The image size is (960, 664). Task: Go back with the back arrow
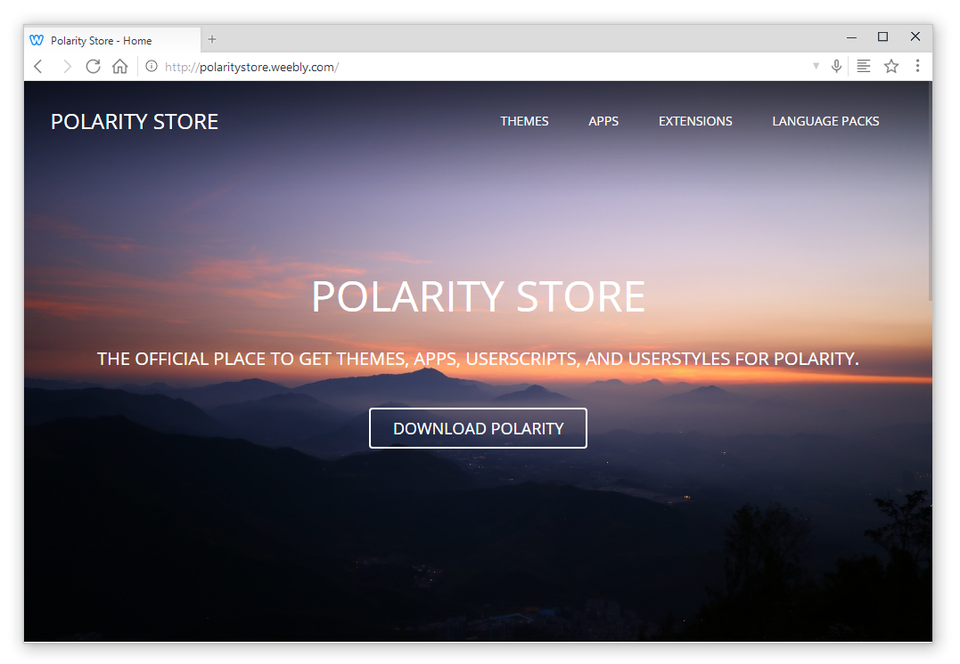click(39, 67)
